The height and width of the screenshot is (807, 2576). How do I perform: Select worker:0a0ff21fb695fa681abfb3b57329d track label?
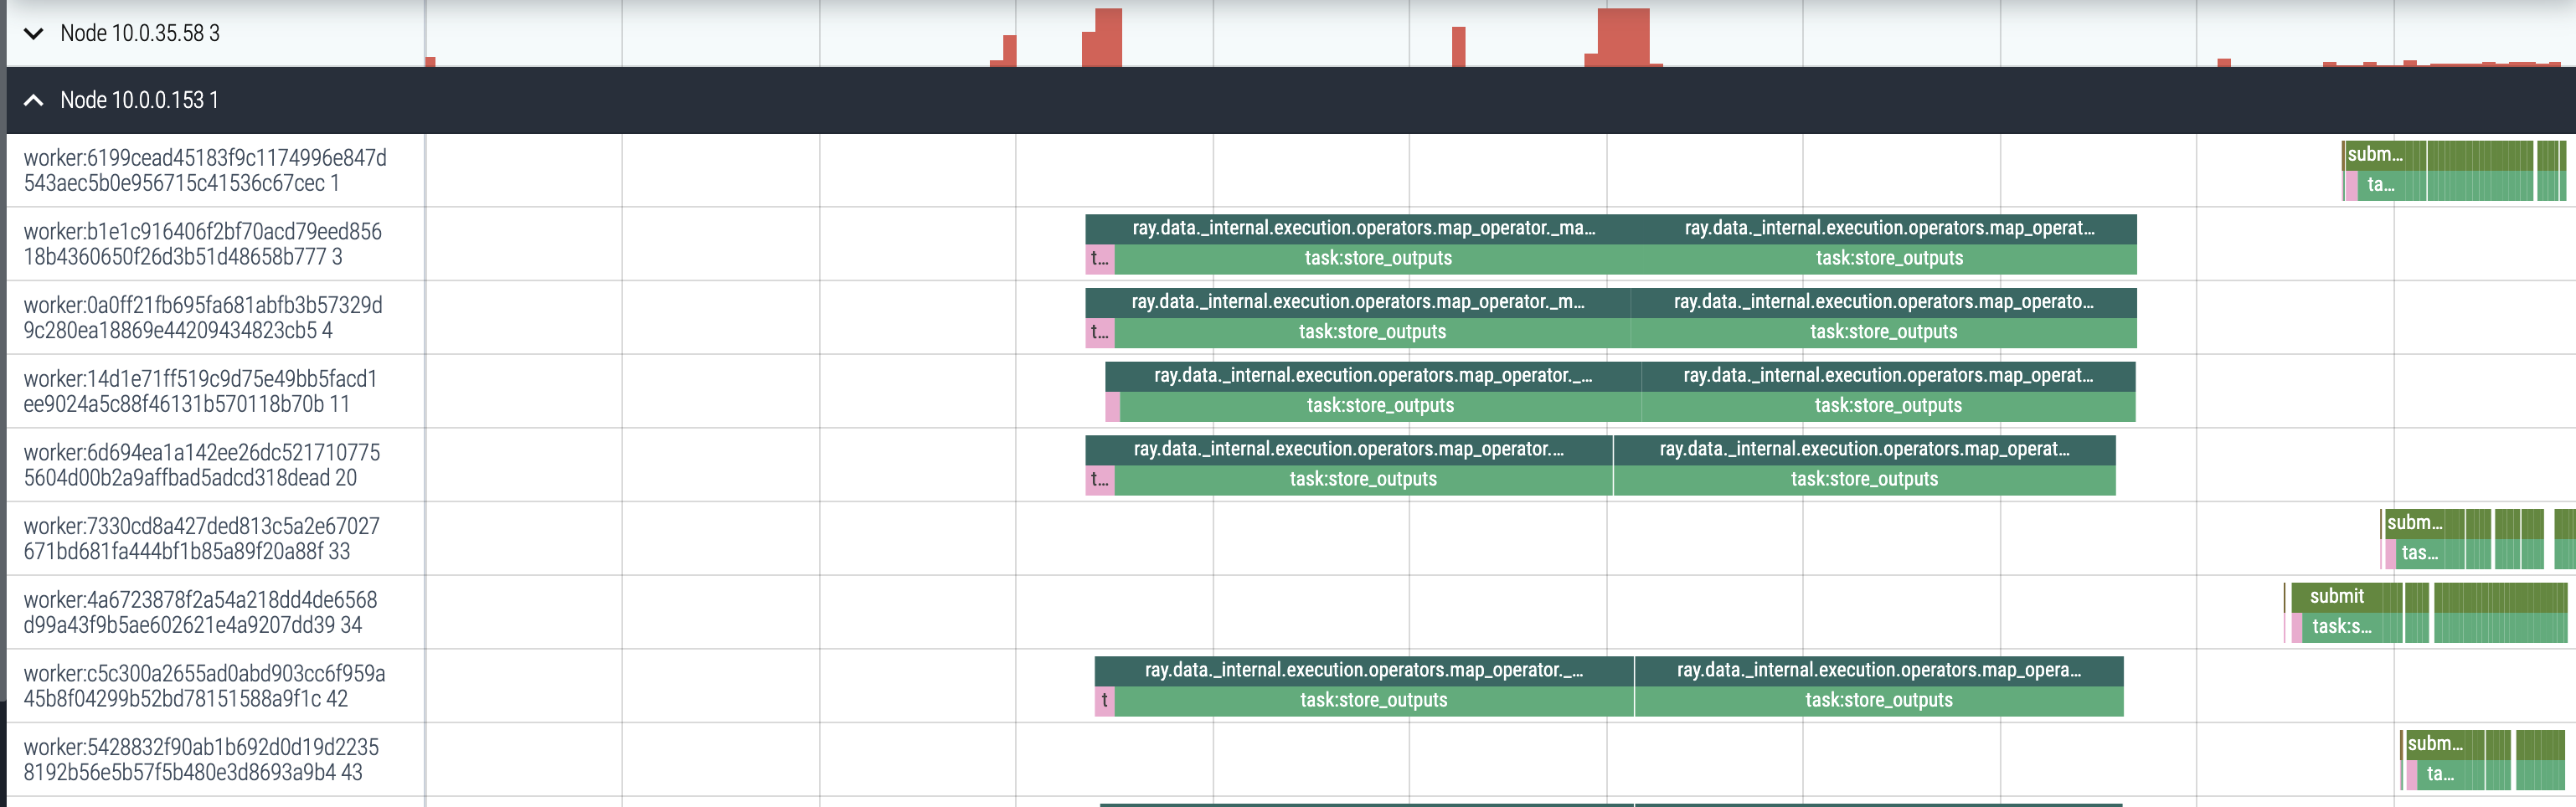click(x=203, y=318)
